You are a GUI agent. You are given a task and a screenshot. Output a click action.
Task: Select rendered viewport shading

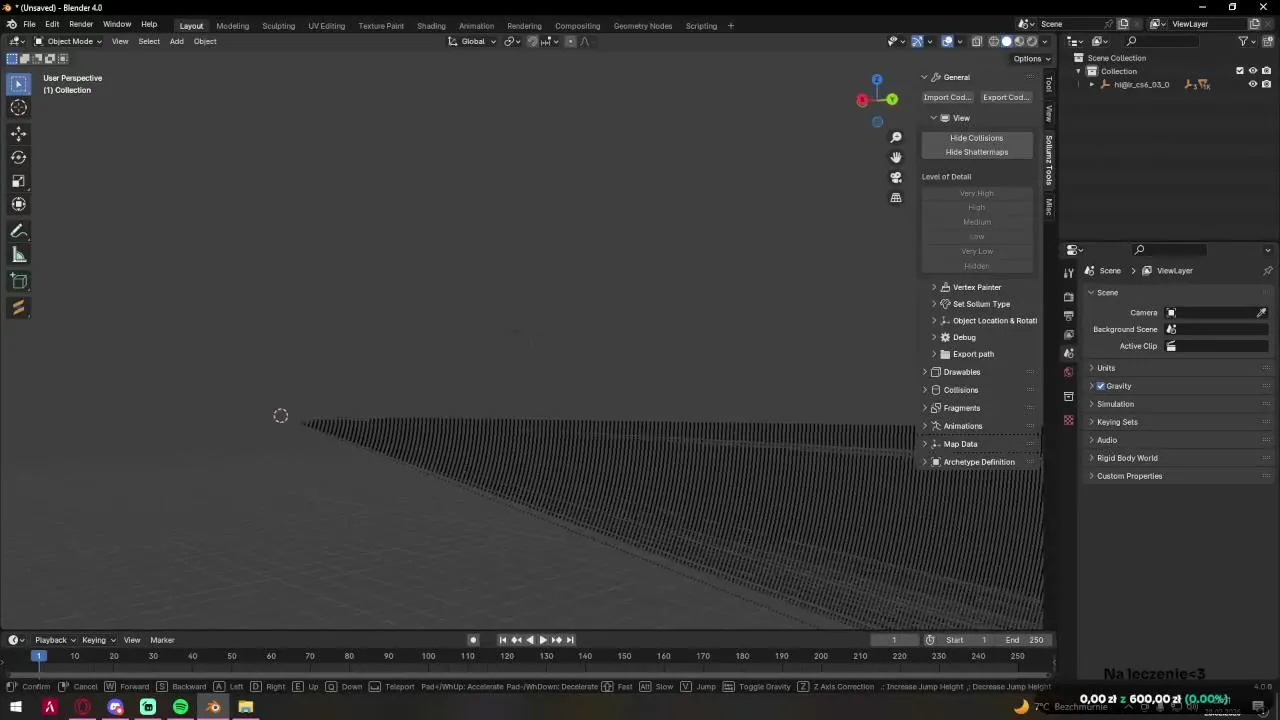click(1033, 41)
